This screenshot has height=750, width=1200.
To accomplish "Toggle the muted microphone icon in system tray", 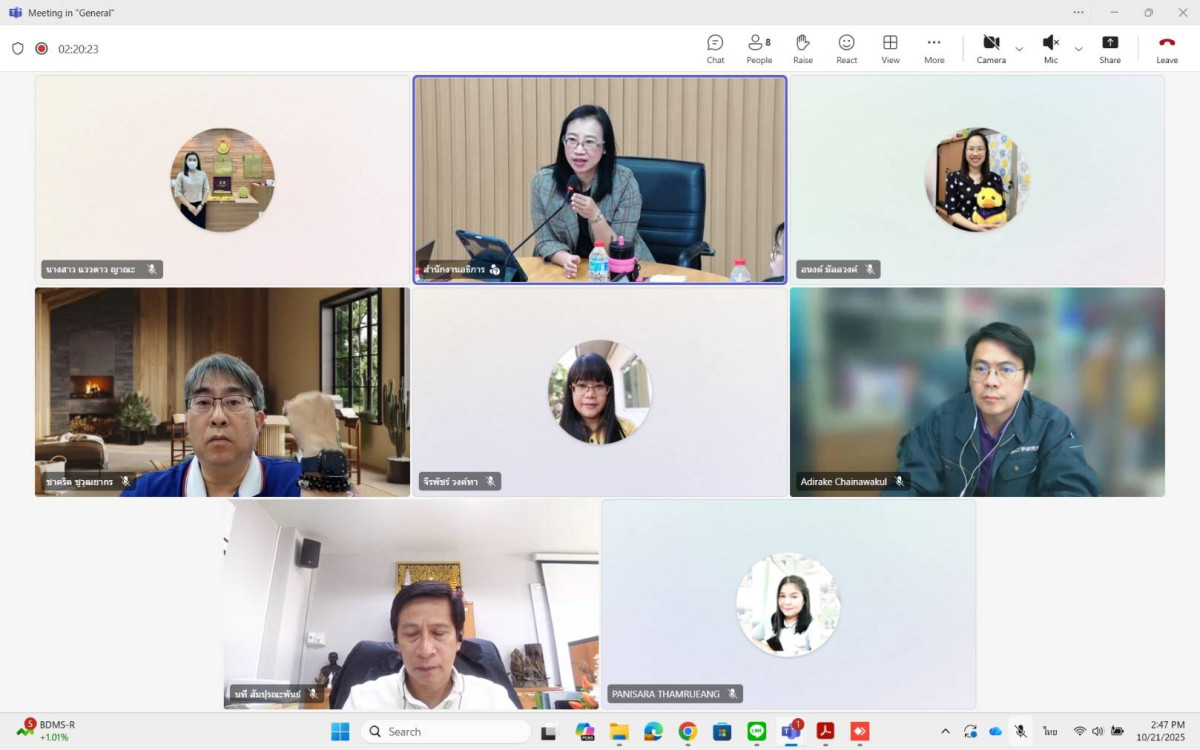I will [1020, 731].
